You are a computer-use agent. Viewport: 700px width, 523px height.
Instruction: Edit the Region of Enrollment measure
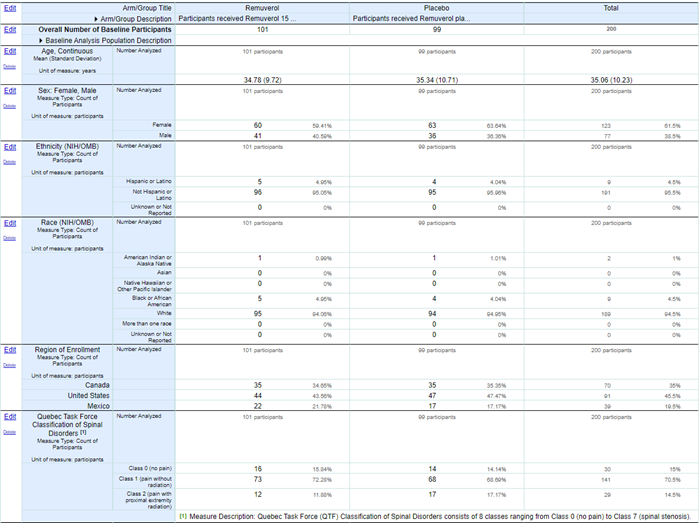click(x=10, y=349)
